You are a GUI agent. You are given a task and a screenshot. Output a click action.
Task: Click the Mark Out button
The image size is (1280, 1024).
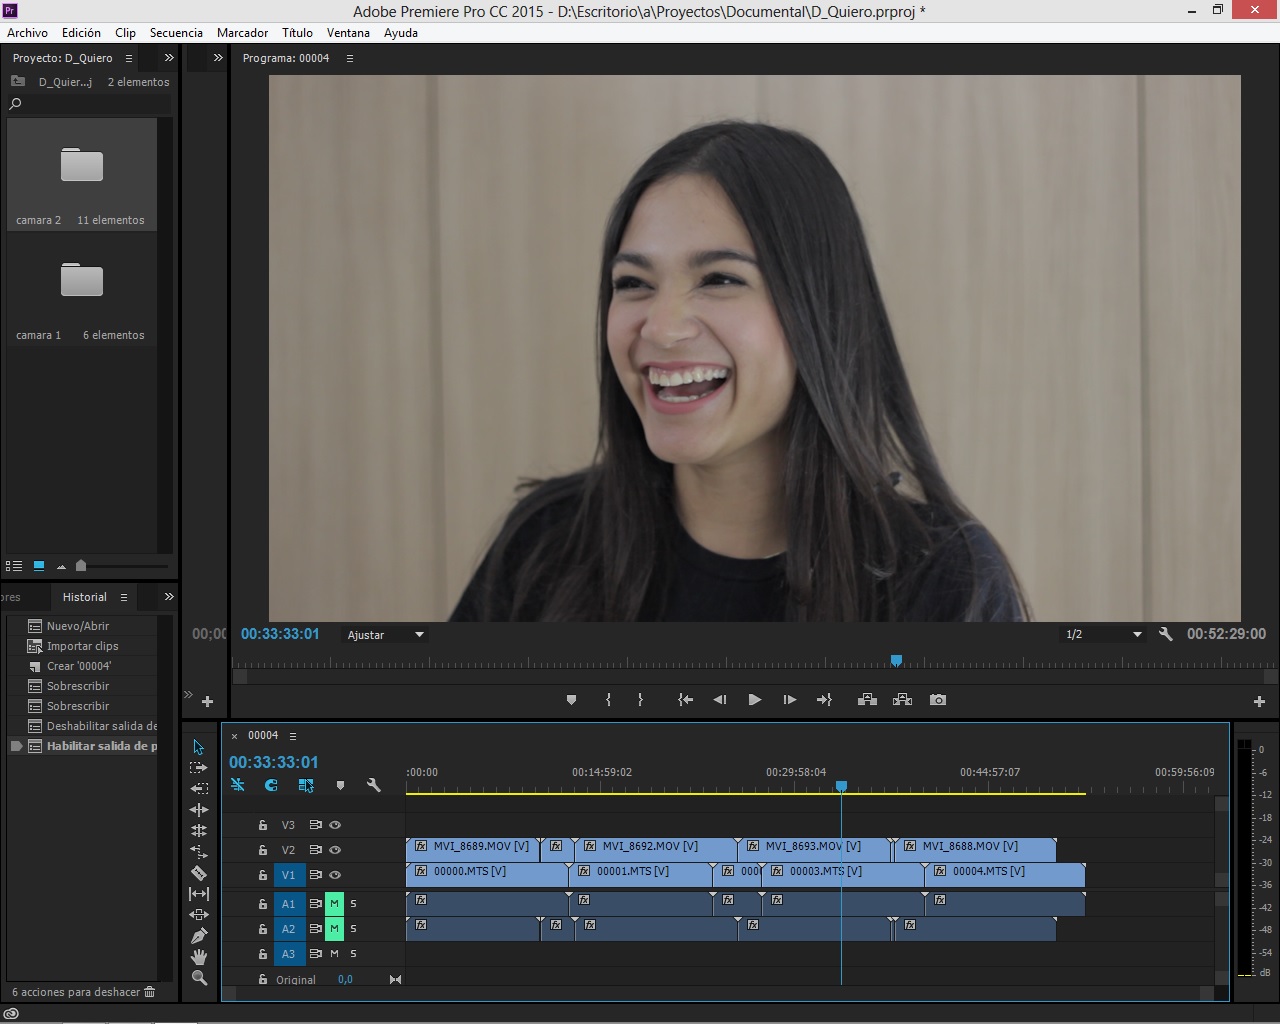[x=641, y=700]
